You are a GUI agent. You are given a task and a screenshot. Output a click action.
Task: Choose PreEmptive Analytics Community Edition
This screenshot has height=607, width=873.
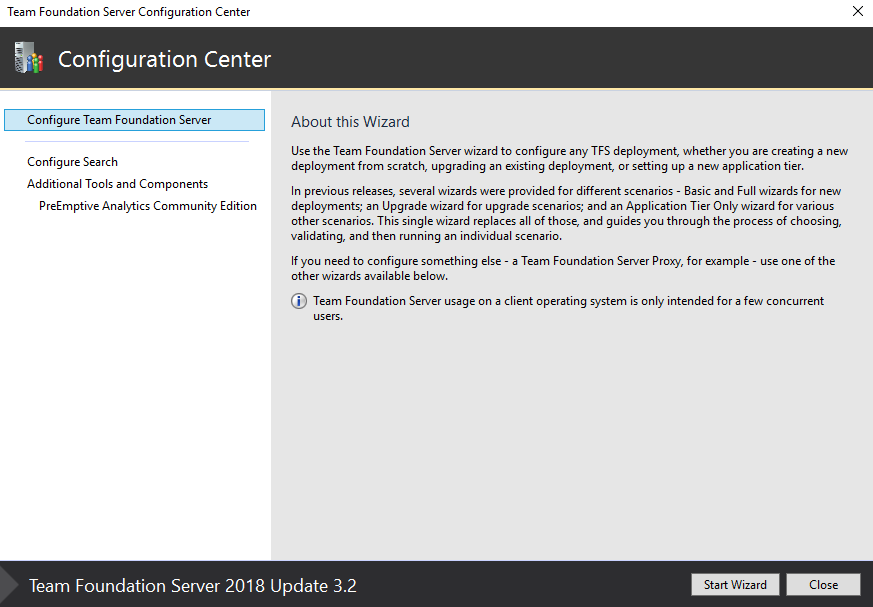pos(148,206)
